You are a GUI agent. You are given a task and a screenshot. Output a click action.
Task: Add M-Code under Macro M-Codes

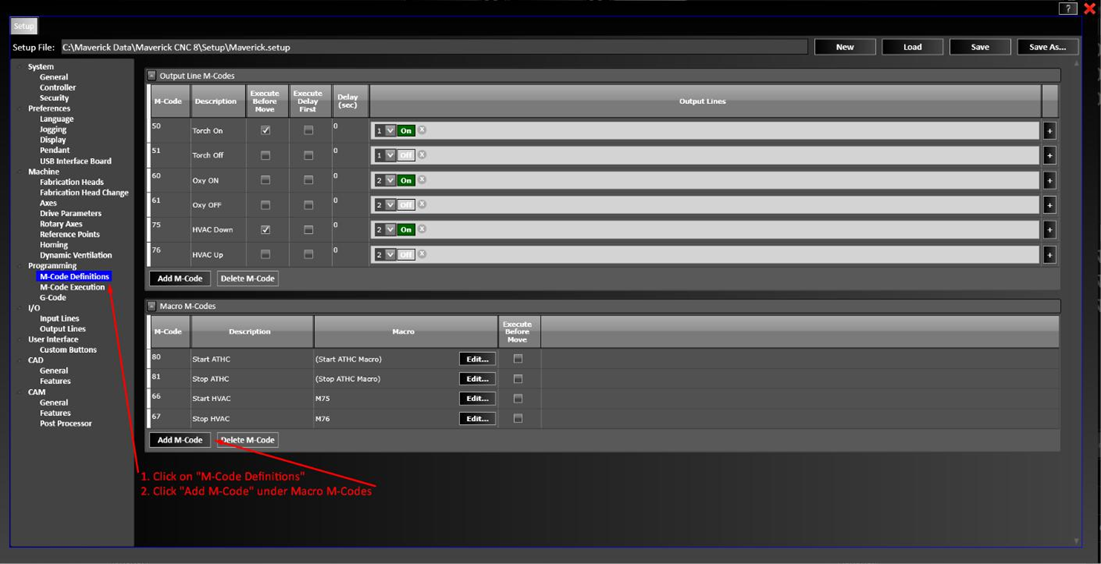[180, 440]
